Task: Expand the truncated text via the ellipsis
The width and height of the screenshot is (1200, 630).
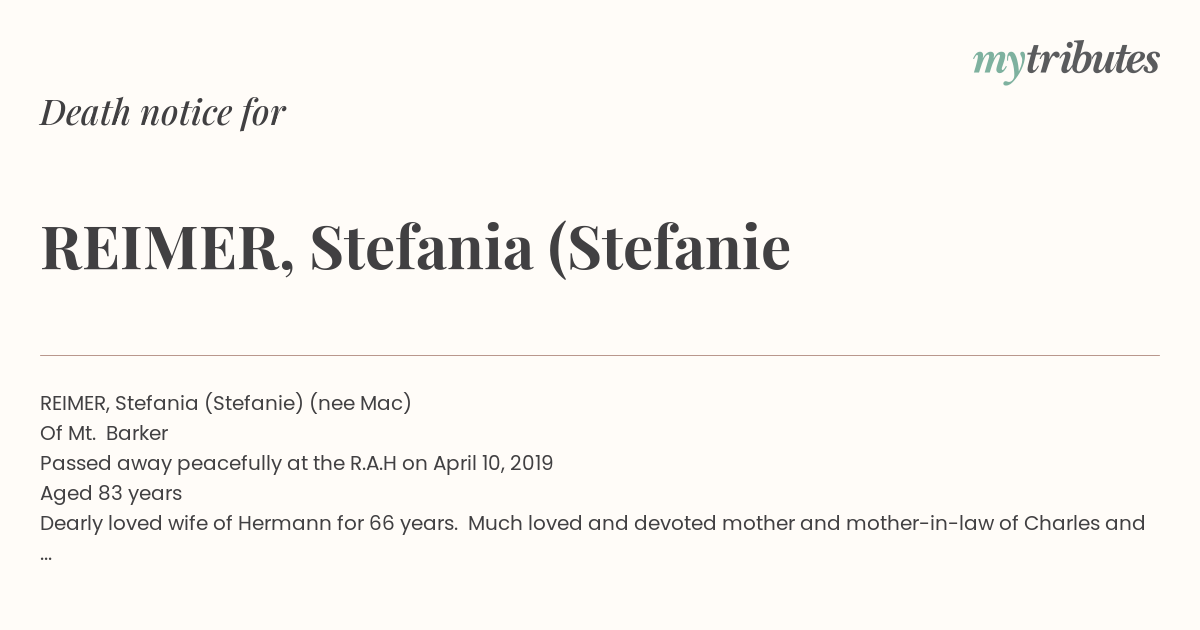Action: pyautogui.click(x=46, y=555)
